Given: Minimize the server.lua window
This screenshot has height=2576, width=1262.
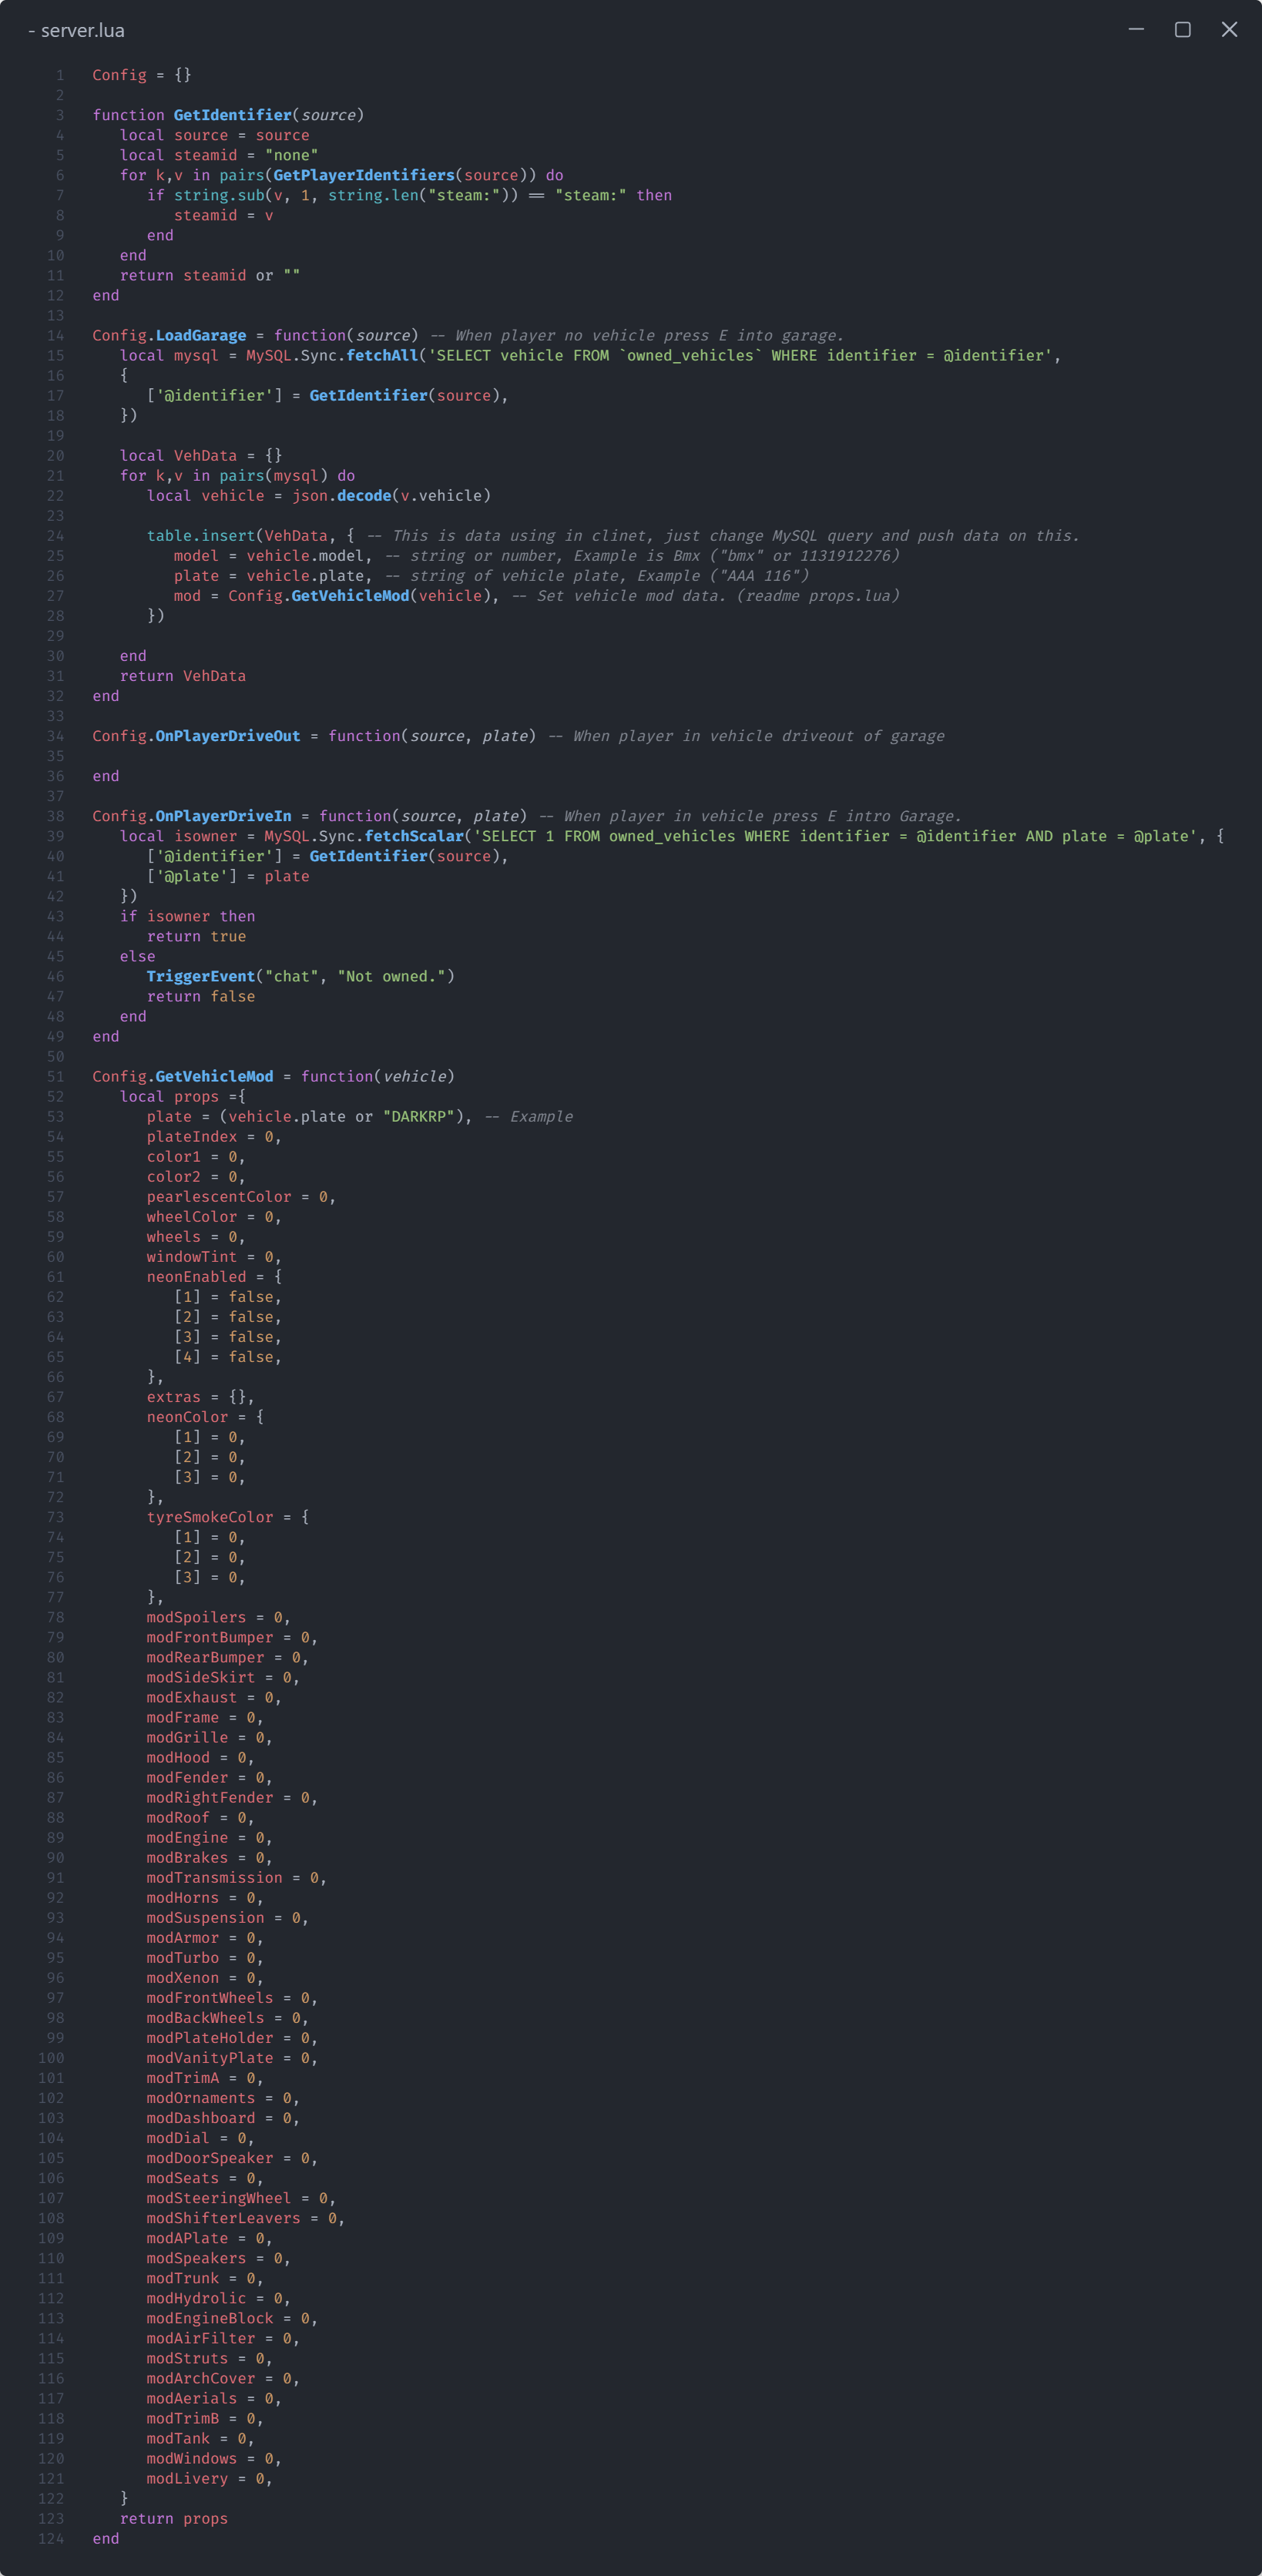Looking at the screenshot, I should click(1136, 29).
